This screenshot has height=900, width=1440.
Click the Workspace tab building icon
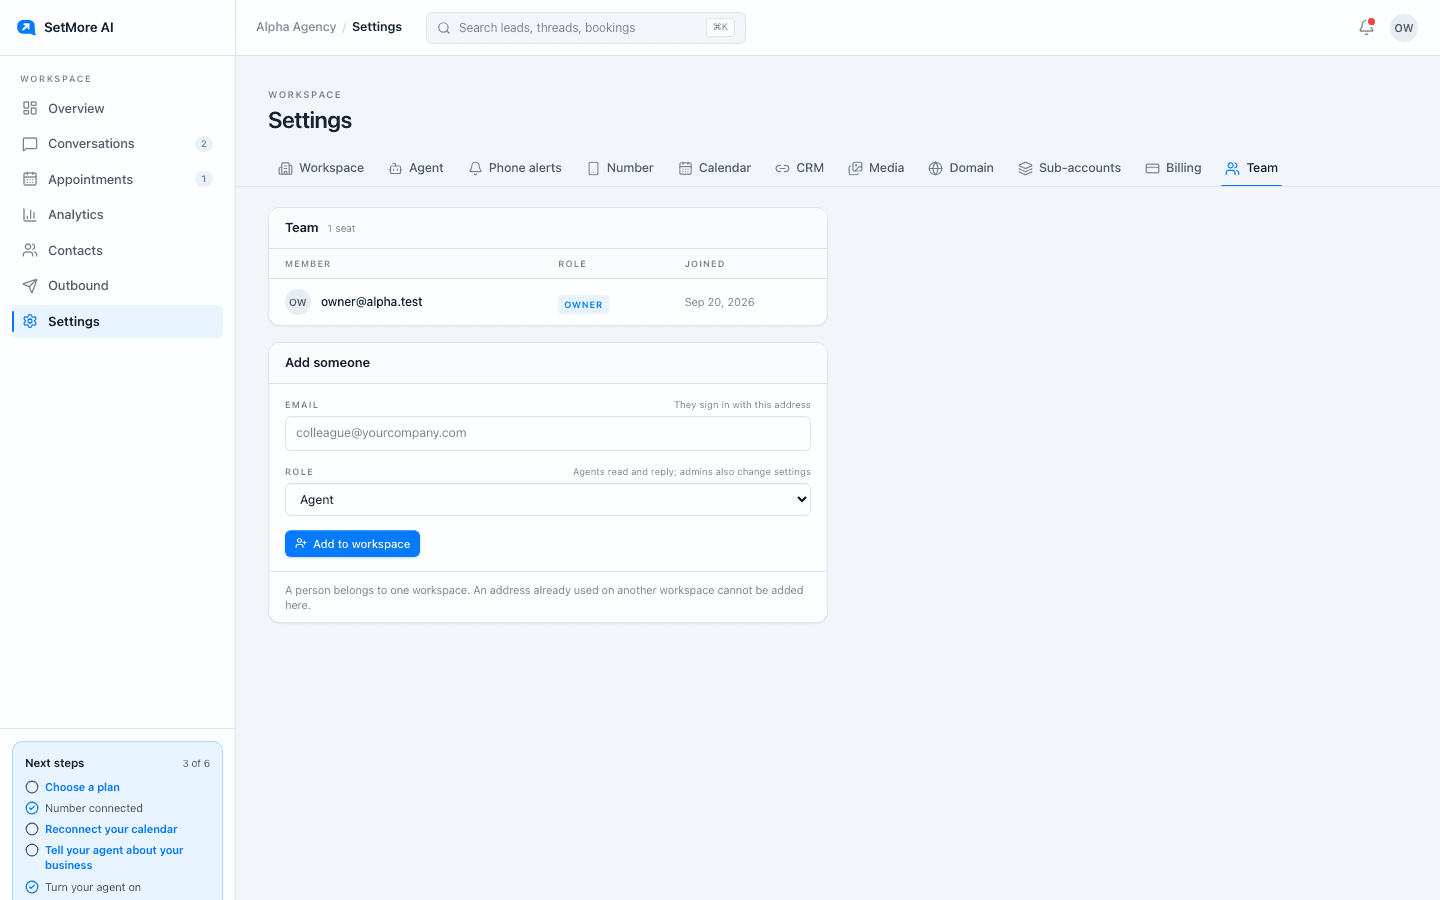(x=285, y=168)
